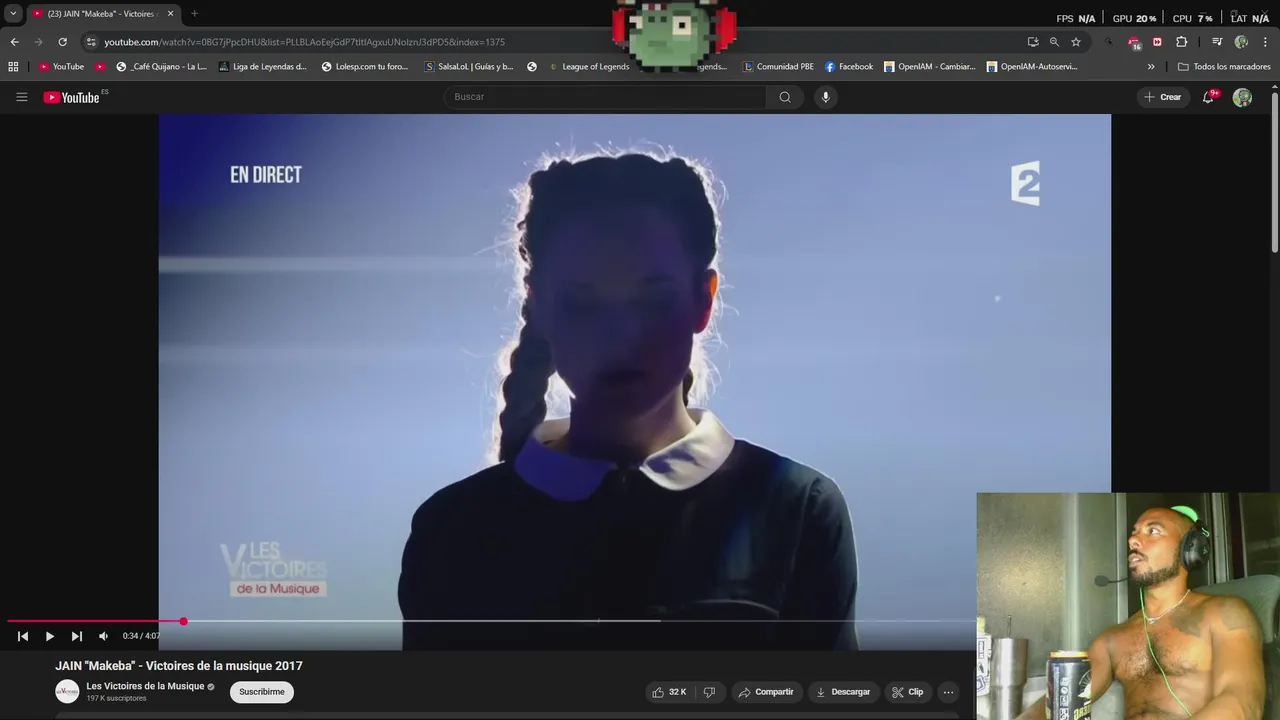Open Comunidad PBE bookmark
This screenshot has height=720, width=1280.
click(x=778, y=67)
